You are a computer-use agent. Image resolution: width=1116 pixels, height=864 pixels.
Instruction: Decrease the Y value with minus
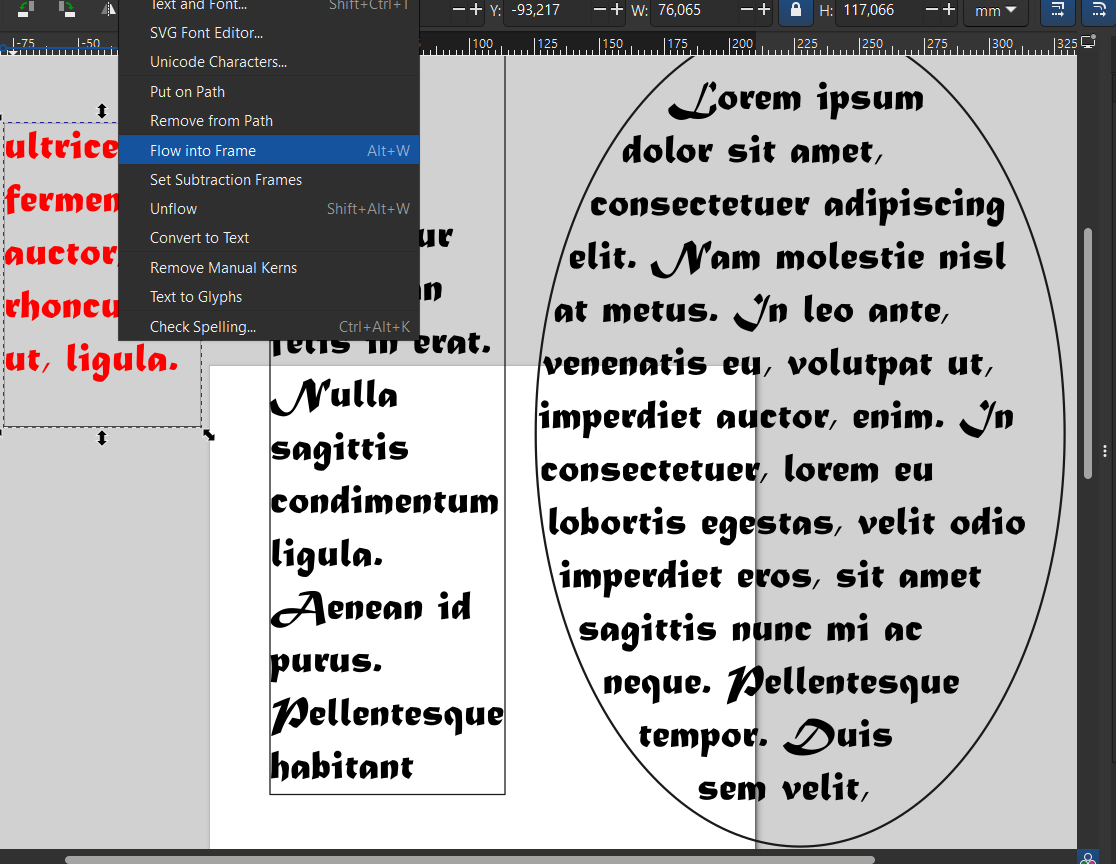coord(599,10)
